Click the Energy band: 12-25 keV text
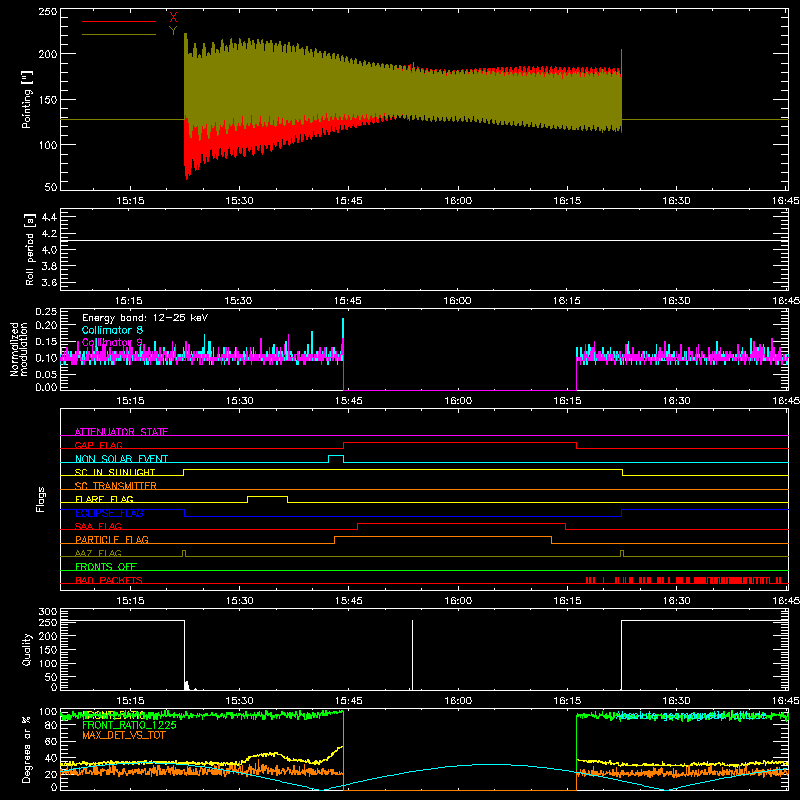This screenshot has height=800, width=800. coord(145,318)
